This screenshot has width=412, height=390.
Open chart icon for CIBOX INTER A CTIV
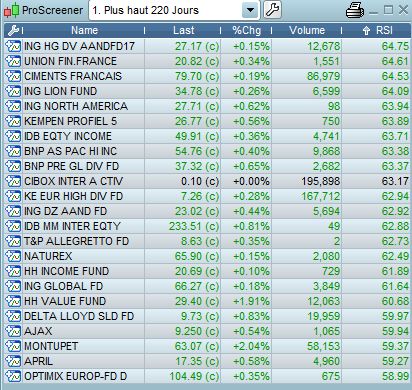click(x=13, y=181)
